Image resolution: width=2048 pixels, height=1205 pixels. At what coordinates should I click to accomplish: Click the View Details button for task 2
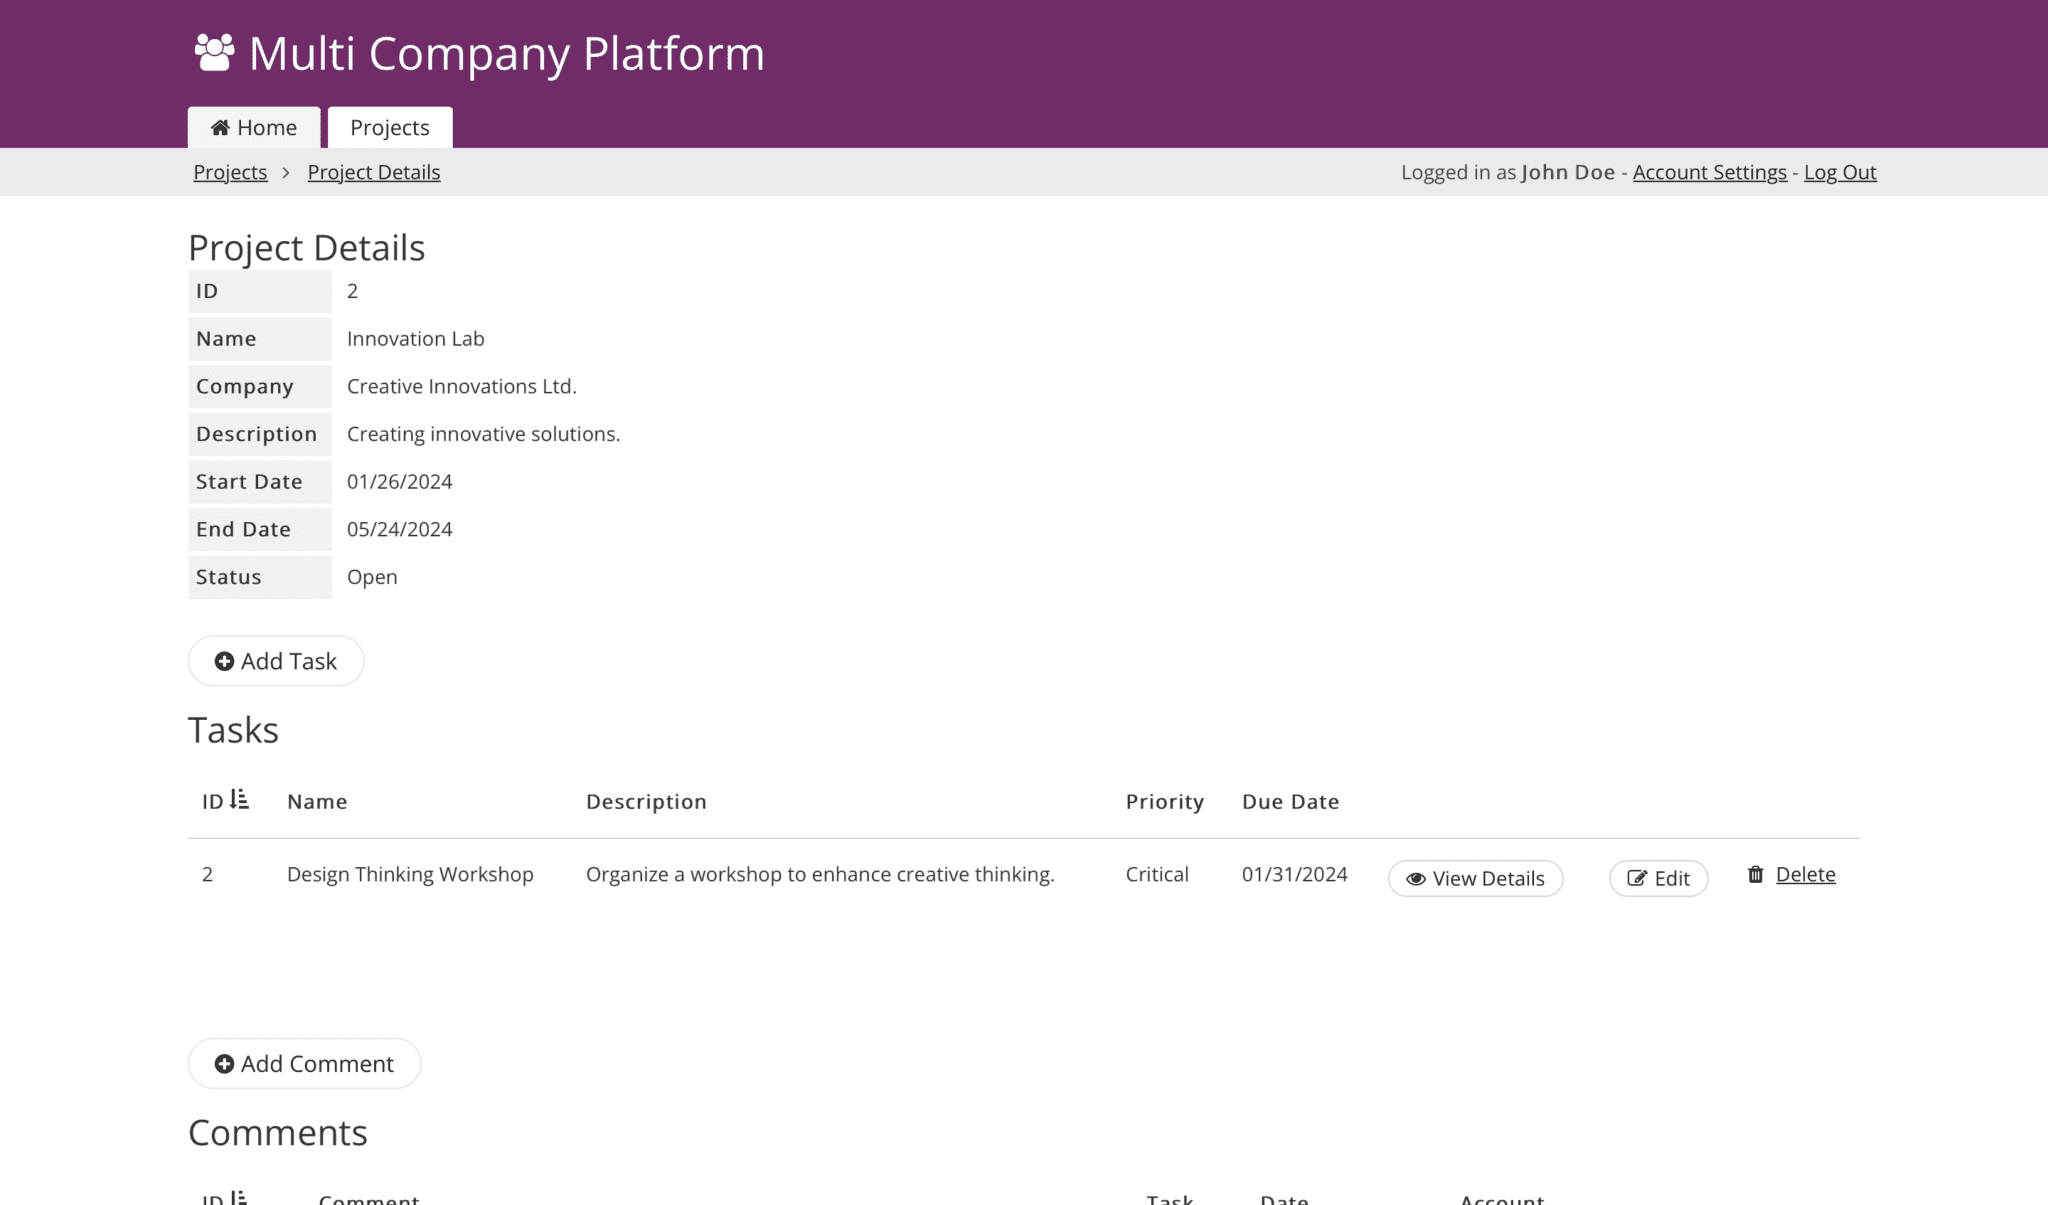pos(1475,879)
